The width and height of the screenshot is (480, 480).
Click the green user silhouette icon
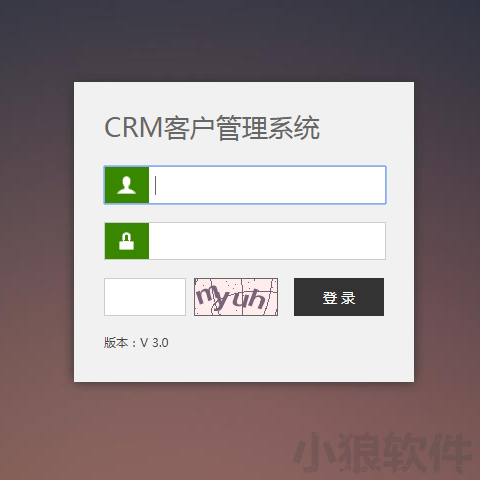[x=127, y=185]
